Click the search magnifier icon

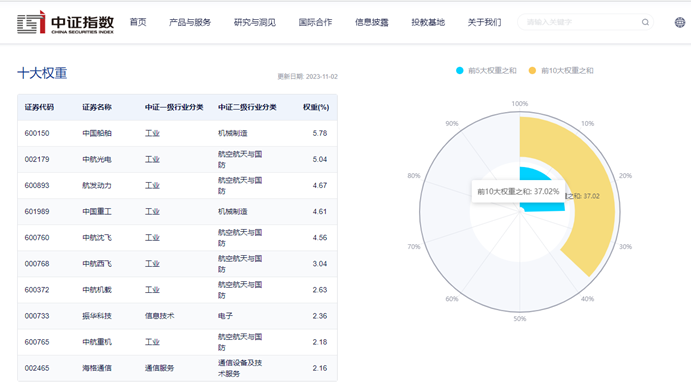pyautogui.click(x=645, y=22)
